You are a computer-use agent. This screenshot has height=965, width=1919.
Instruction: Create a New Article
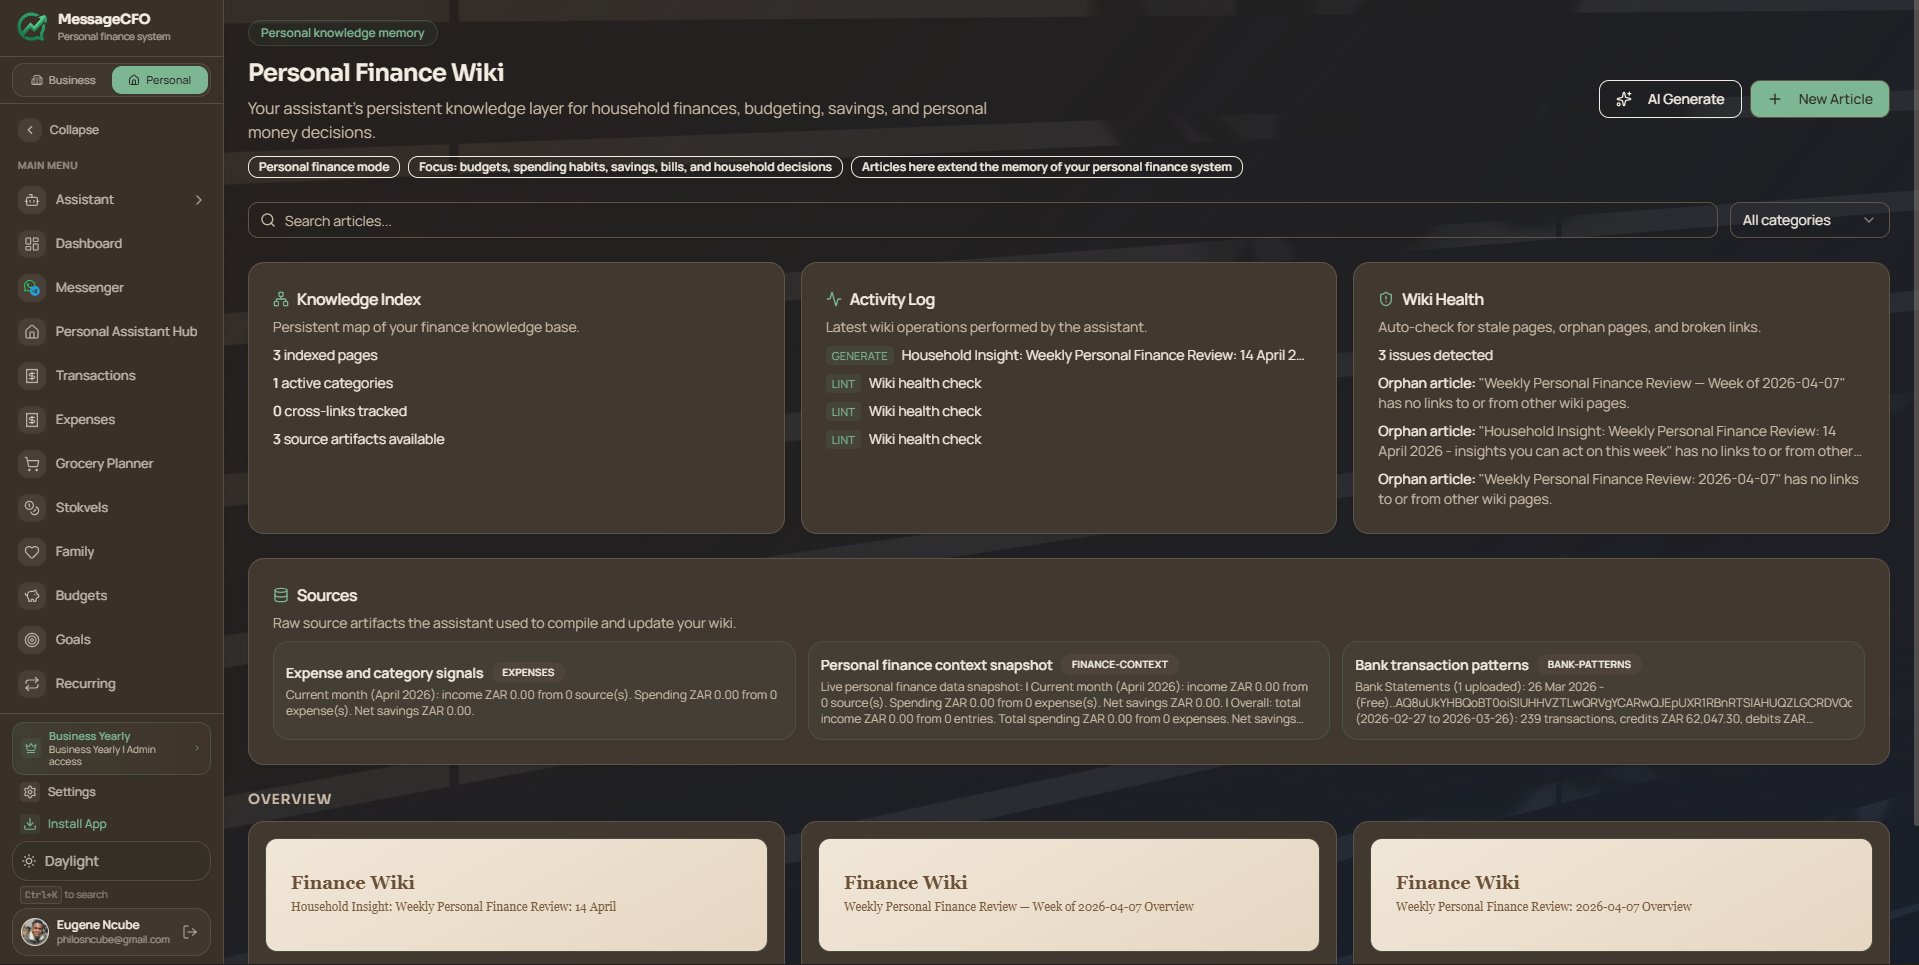click(1819, 99)
